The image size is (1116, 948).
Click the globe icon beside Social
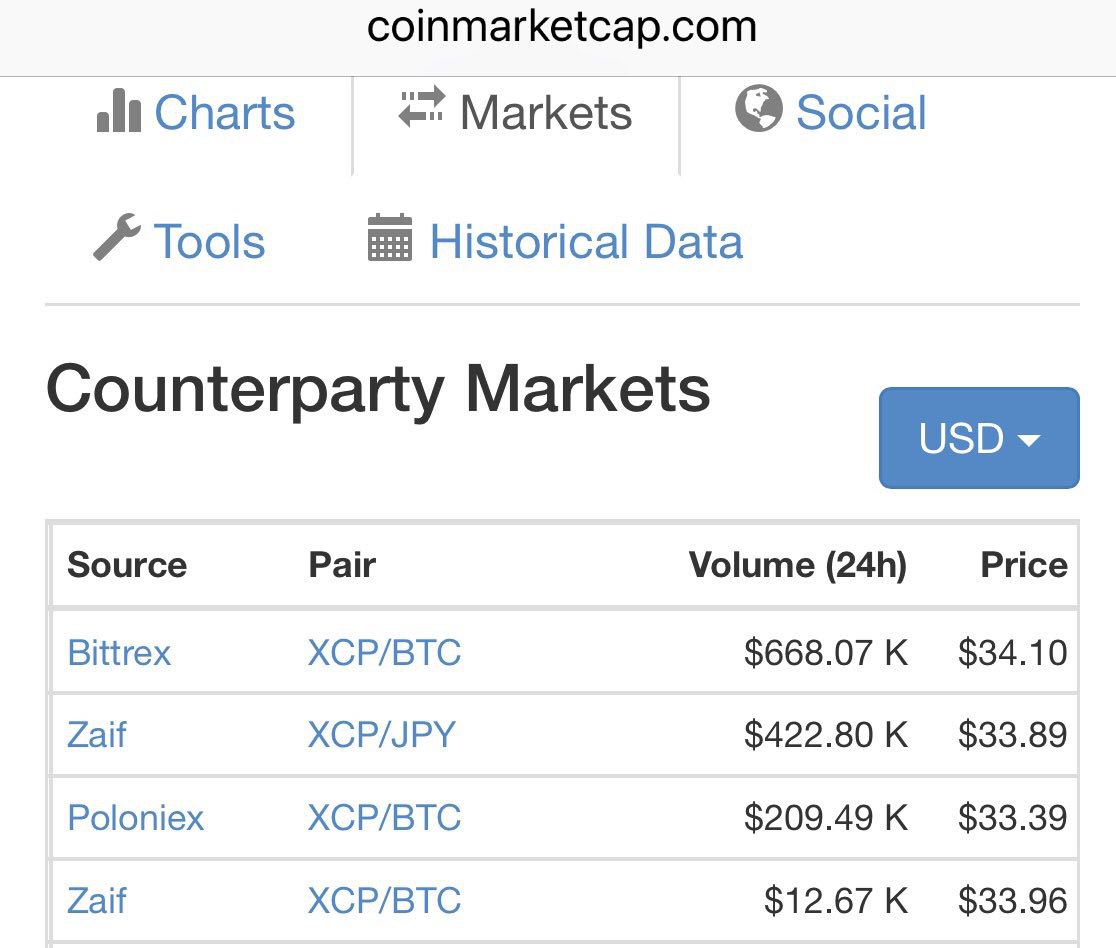(759, 108)
